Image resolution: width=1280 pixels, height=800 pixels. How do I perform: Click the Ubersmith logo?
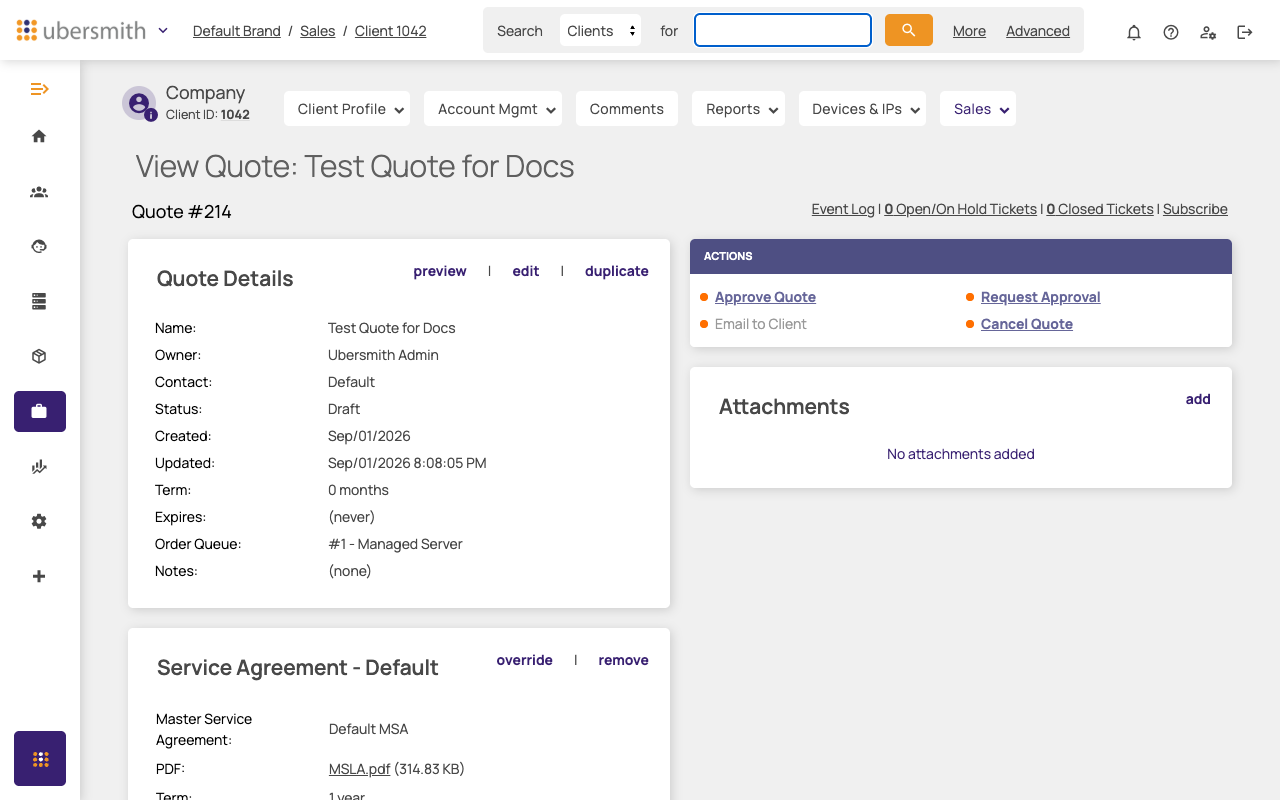coord(81,30)
